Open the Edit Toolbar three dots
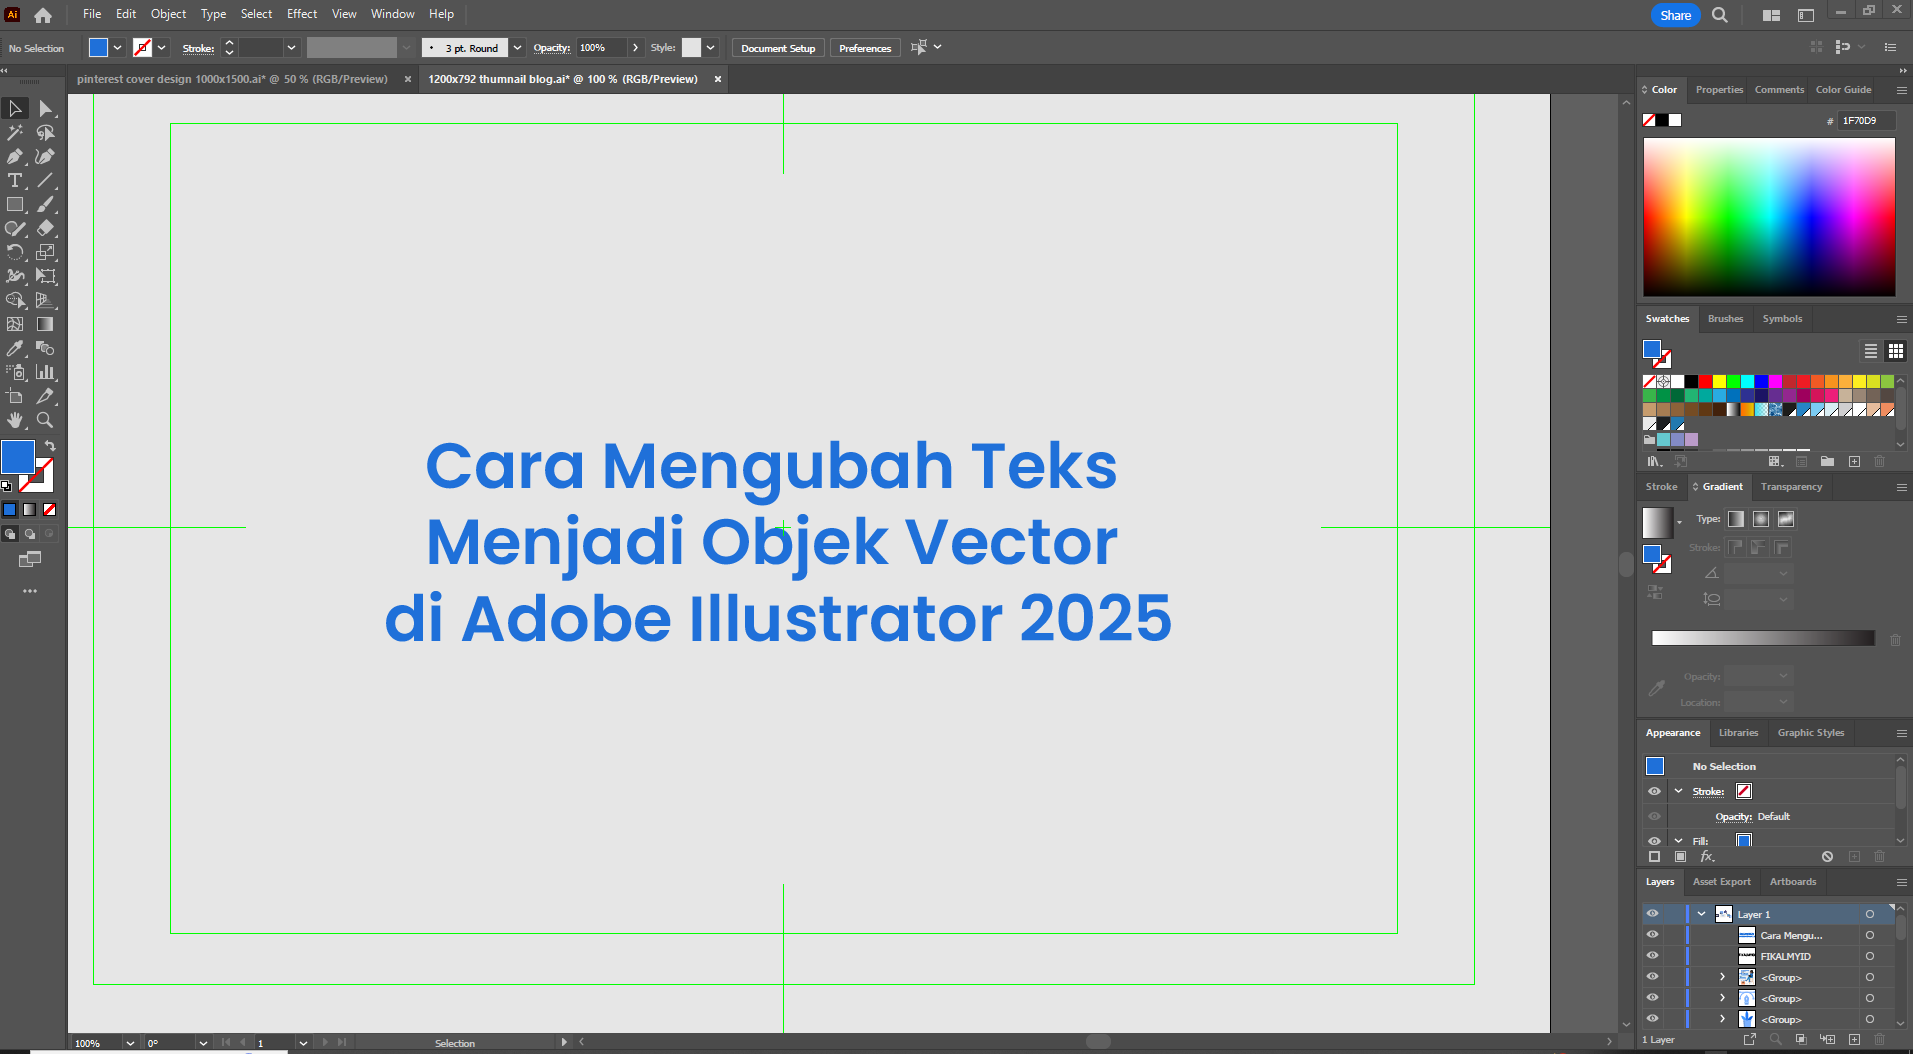The height and width of the screenshot is (1054, 1913). [30, 591]
